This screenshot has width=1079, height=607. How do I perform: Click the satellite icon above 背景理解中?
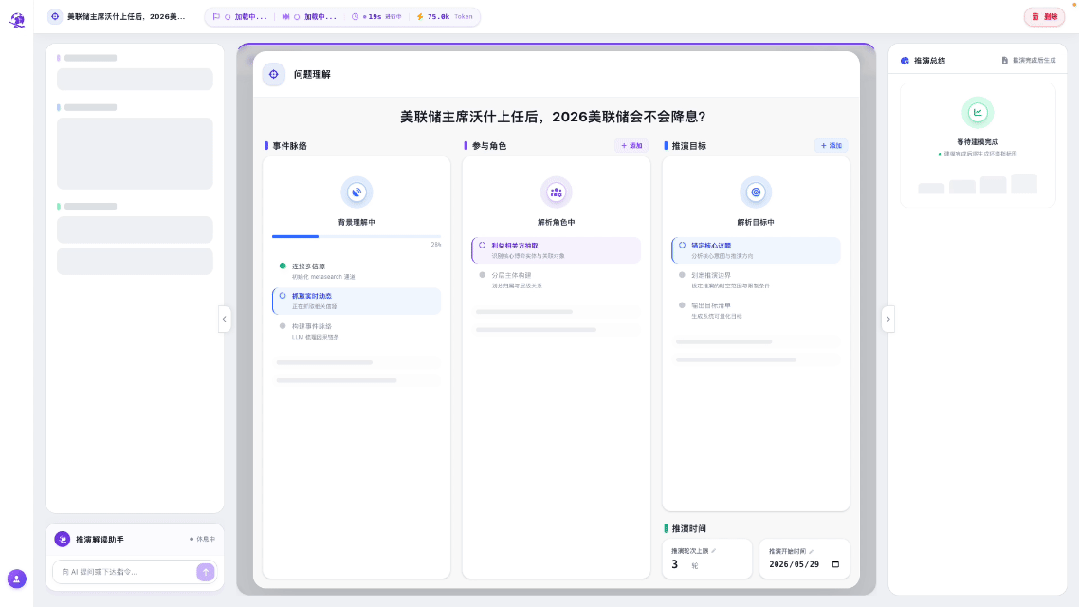pos(356,192)
